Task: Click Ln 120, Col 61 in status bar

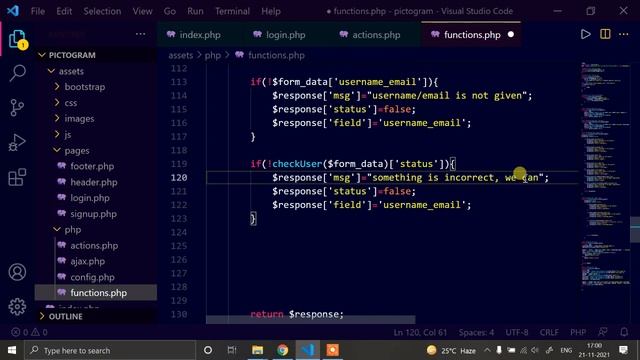Action: 420,332
